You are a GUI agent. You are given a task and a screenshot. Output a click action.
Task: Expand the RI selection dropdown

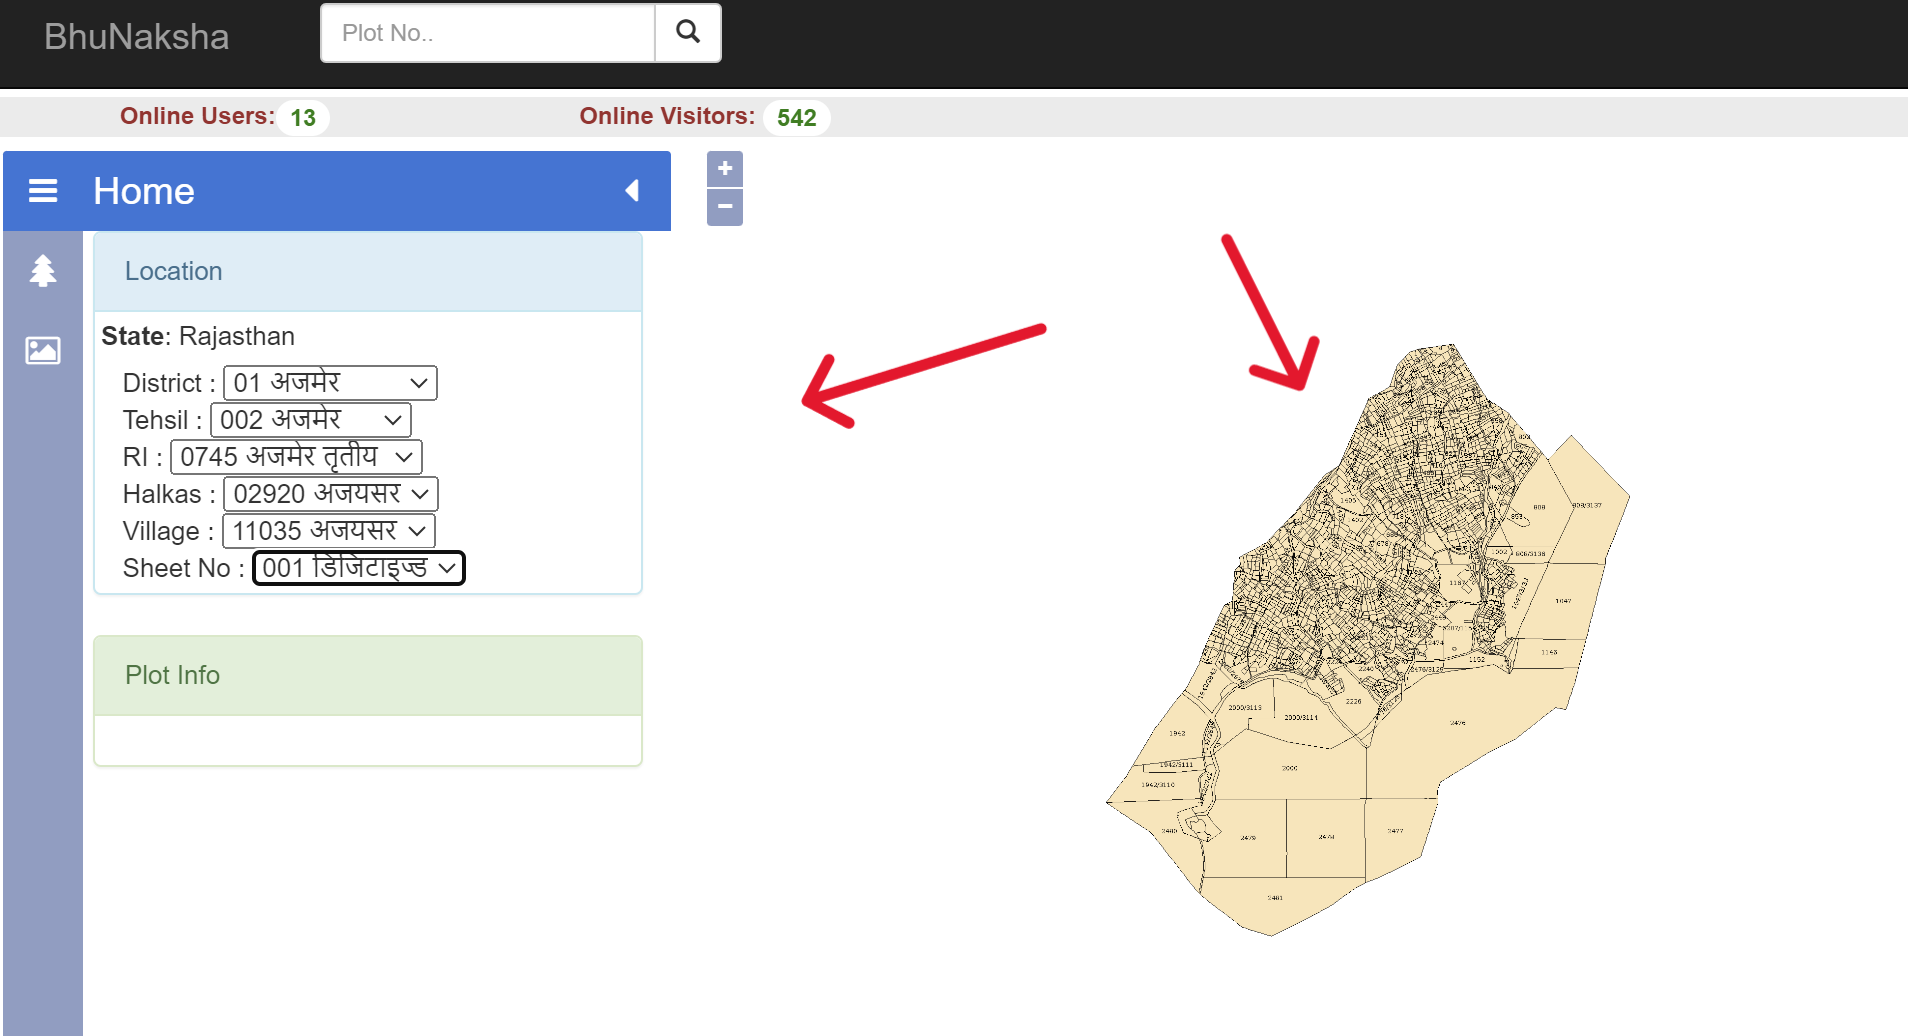(296, 457)
